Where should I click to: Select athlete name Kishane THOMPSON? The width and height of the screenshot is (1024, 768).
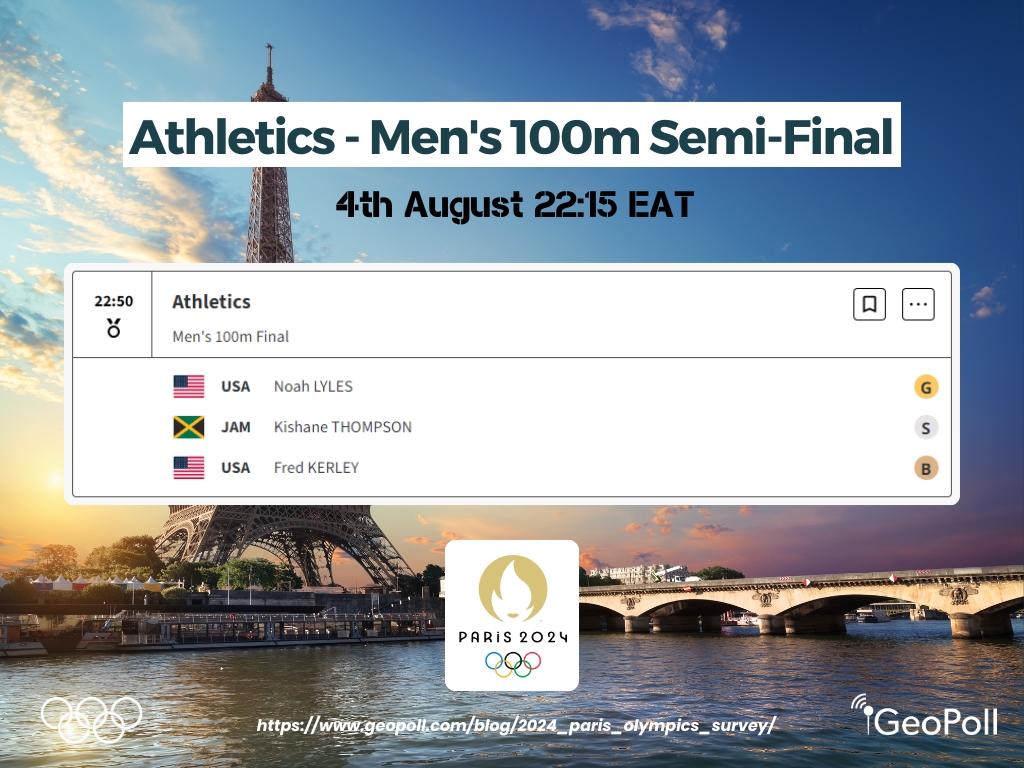pyautogui.click(x=342, y=428)
